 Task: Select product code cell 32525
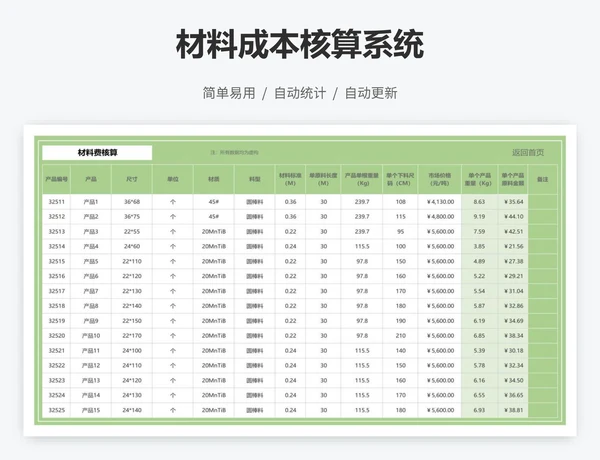tap(57, 410)
